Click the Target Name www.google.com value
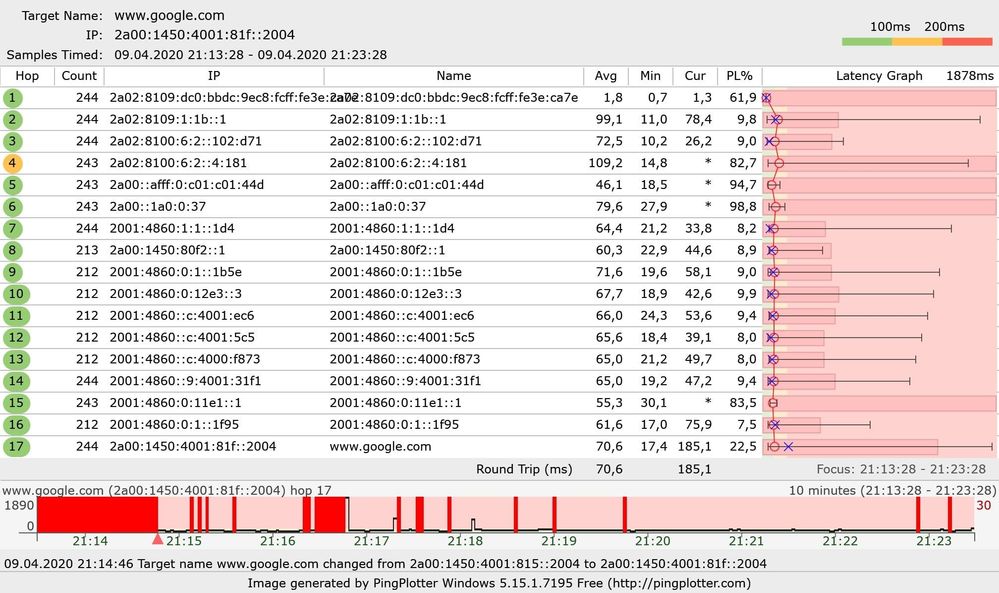The image size is (999, 593). tap(169, 15)
